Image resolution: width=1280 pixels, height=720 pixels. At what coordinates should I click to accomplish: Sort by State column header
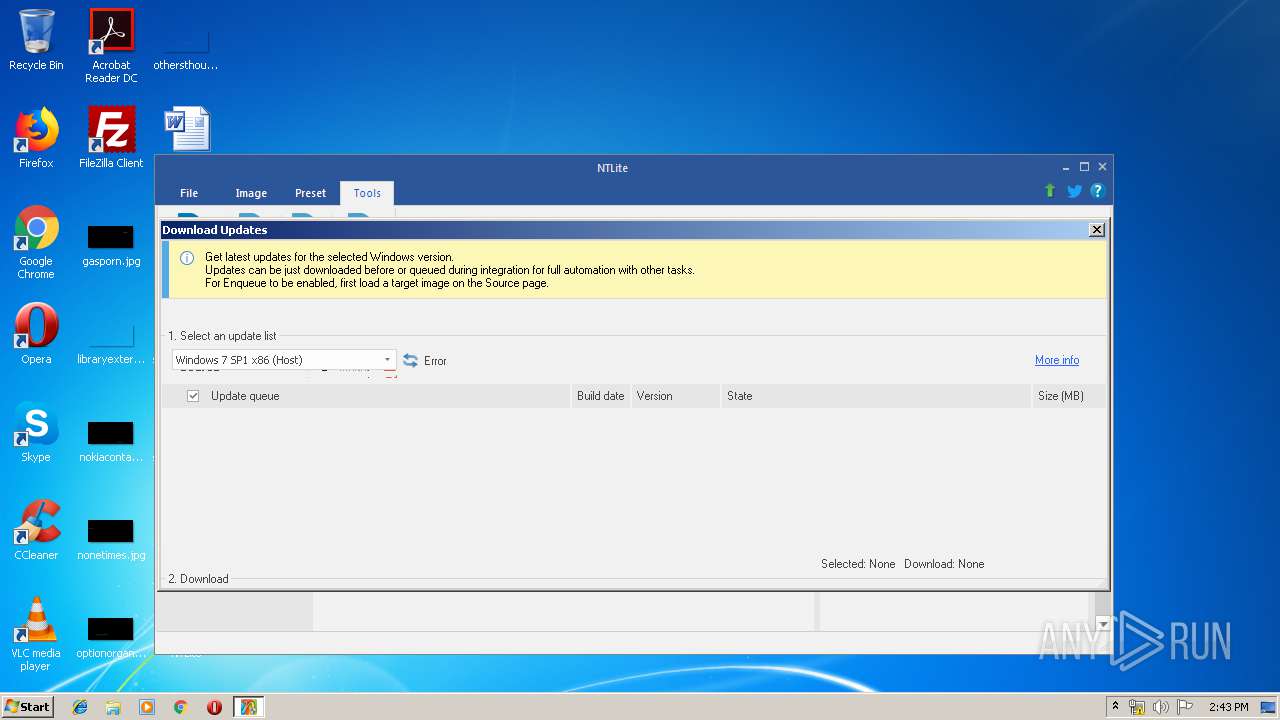pyautogui.click(x=876, y=396)
